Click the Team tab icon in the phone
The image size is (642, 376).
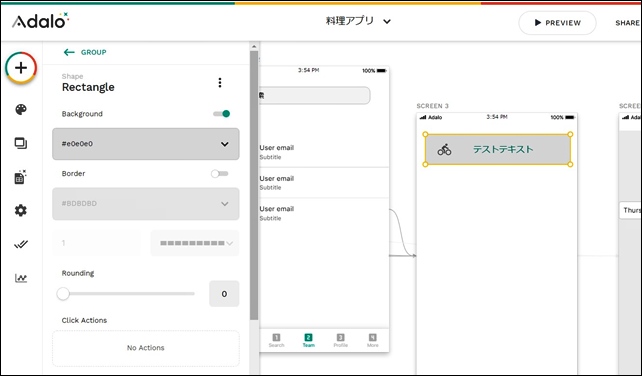point(308,337)
